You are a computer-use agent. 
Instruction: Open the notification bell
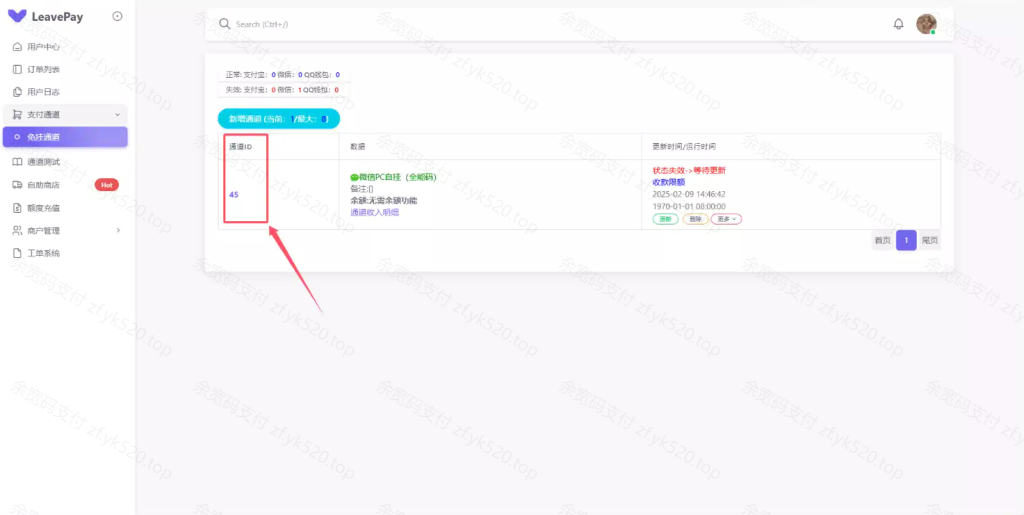[x=898, y=23]
